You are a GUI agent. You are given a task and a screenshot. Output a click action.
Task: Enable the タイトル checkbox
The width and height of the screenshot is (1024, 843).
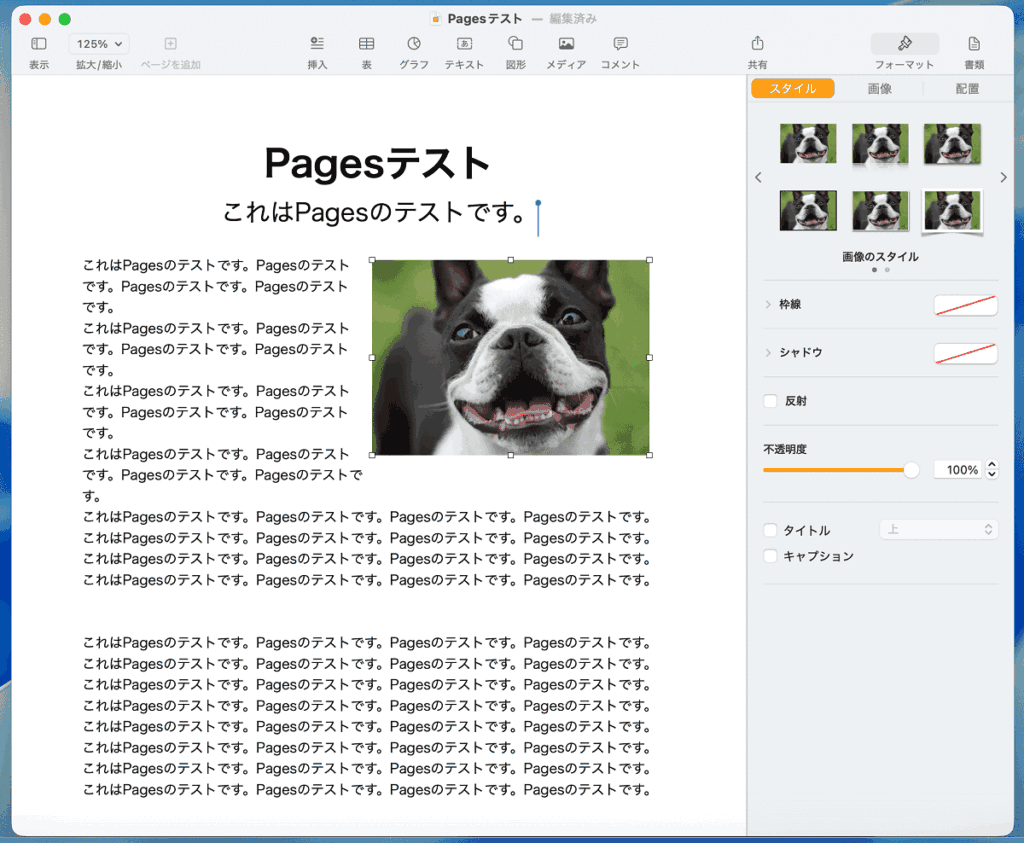[x=771, y=530]
